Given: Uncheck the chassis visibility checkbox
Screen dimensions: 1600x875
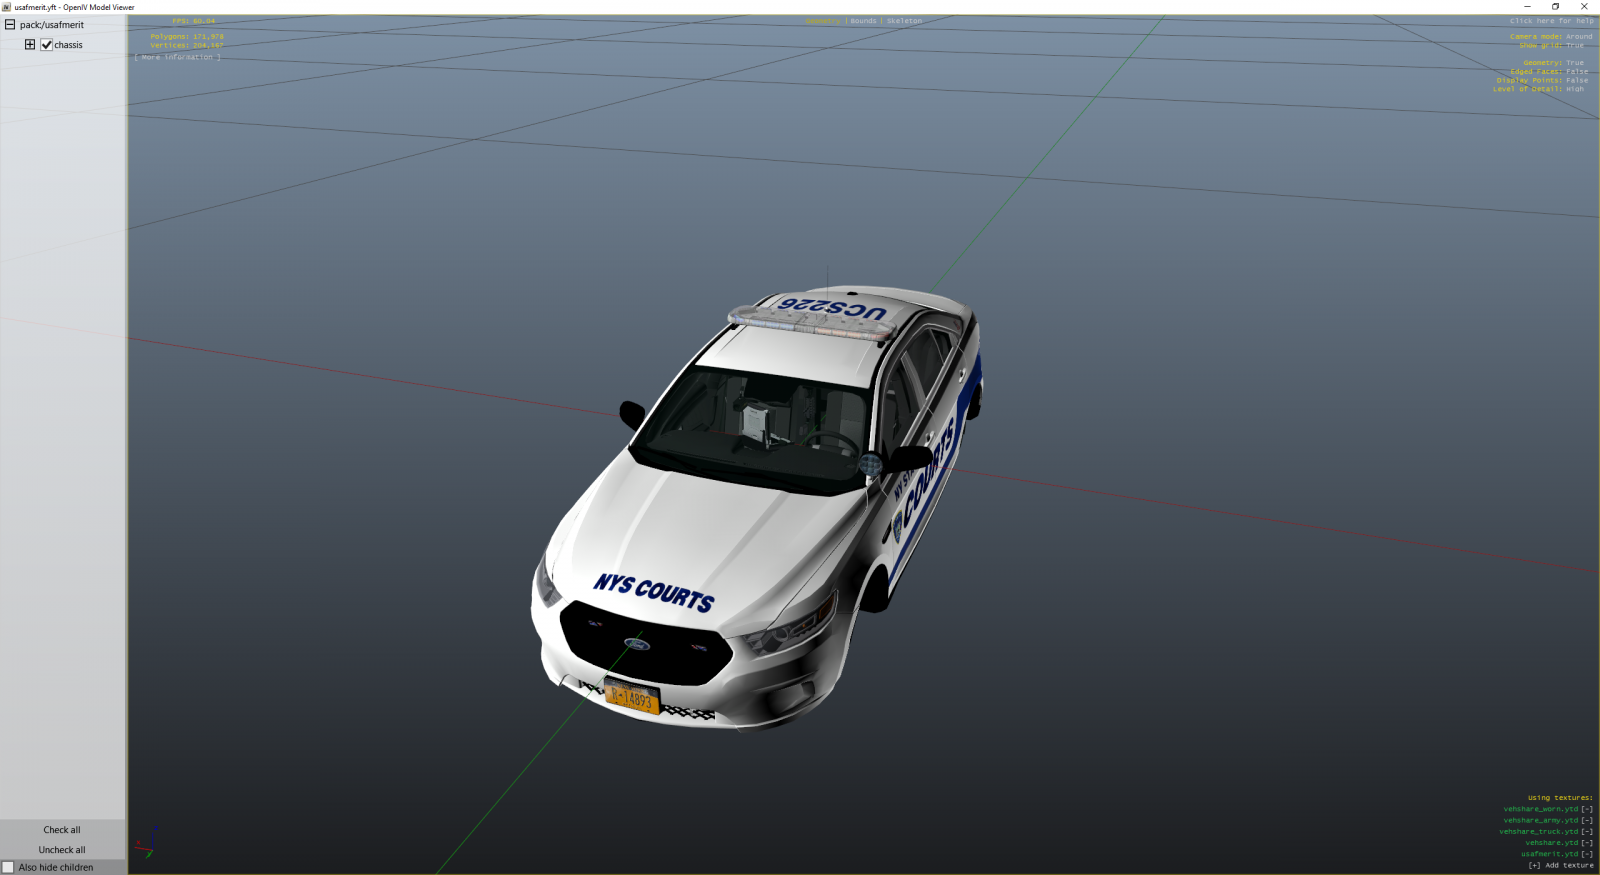Looking at the screenshot, I should [46, 45].
